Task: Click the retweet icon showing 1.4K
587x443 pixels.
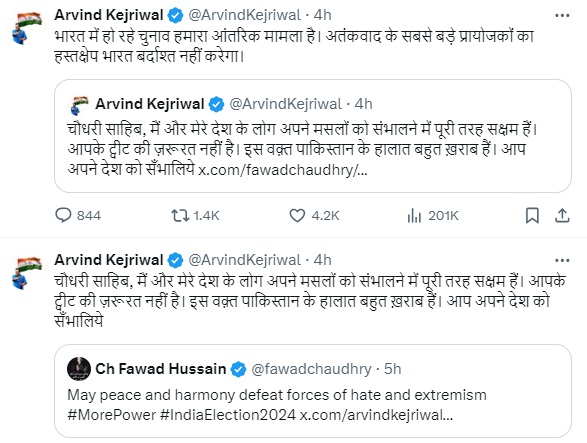Action: tap(180, 216)
